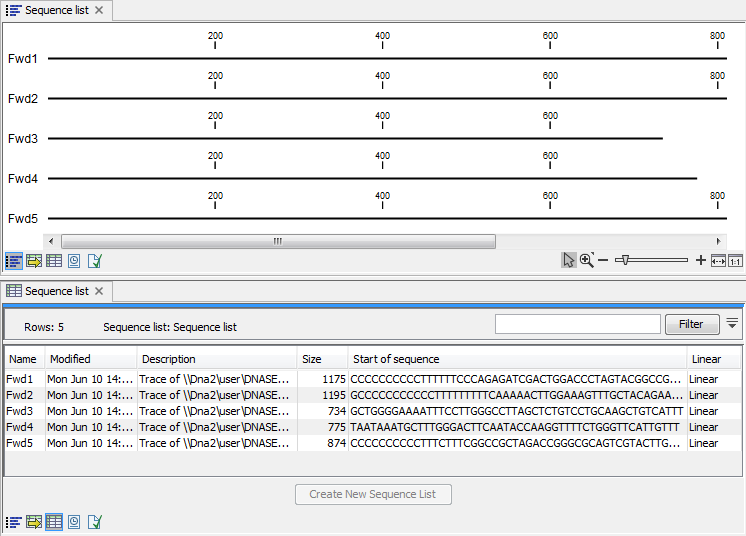Click into the filter text field

click(x=577, y=324)
